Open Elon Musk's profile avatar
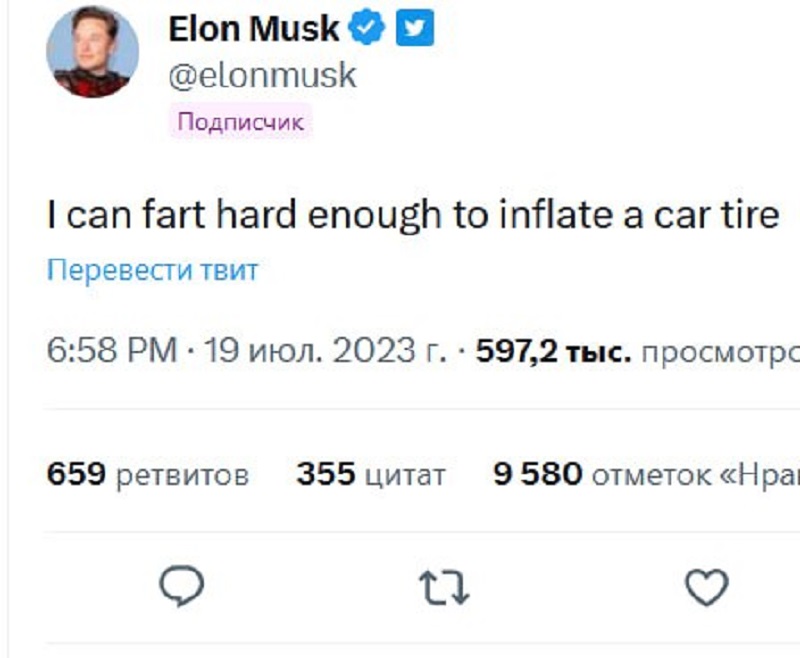The height and width of the screenshot is (658, 800). pos(93,50)
